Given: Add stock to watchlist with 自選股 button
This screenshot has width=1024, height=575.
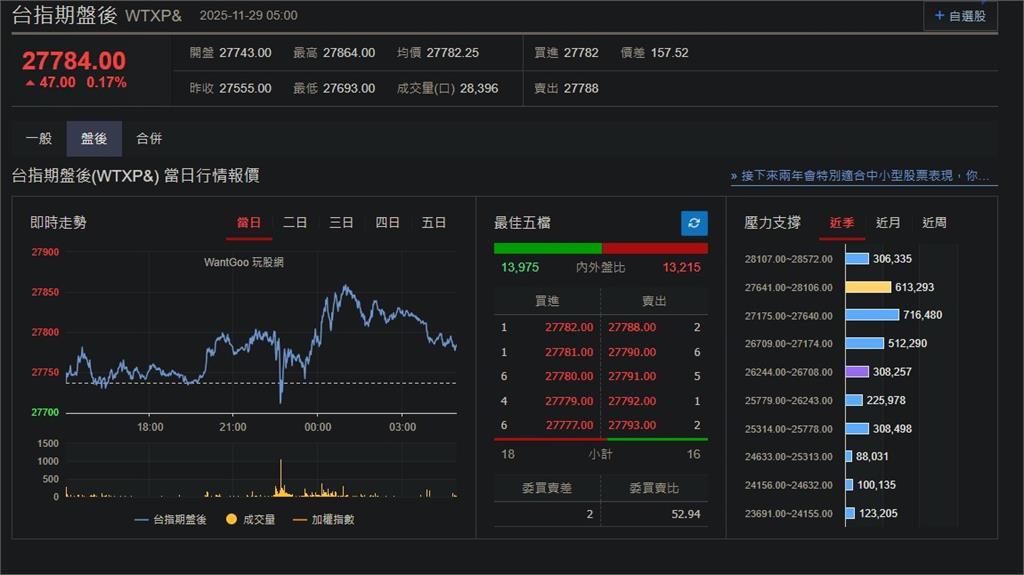Looking at the screenshot, I should (x=960, y=16).
